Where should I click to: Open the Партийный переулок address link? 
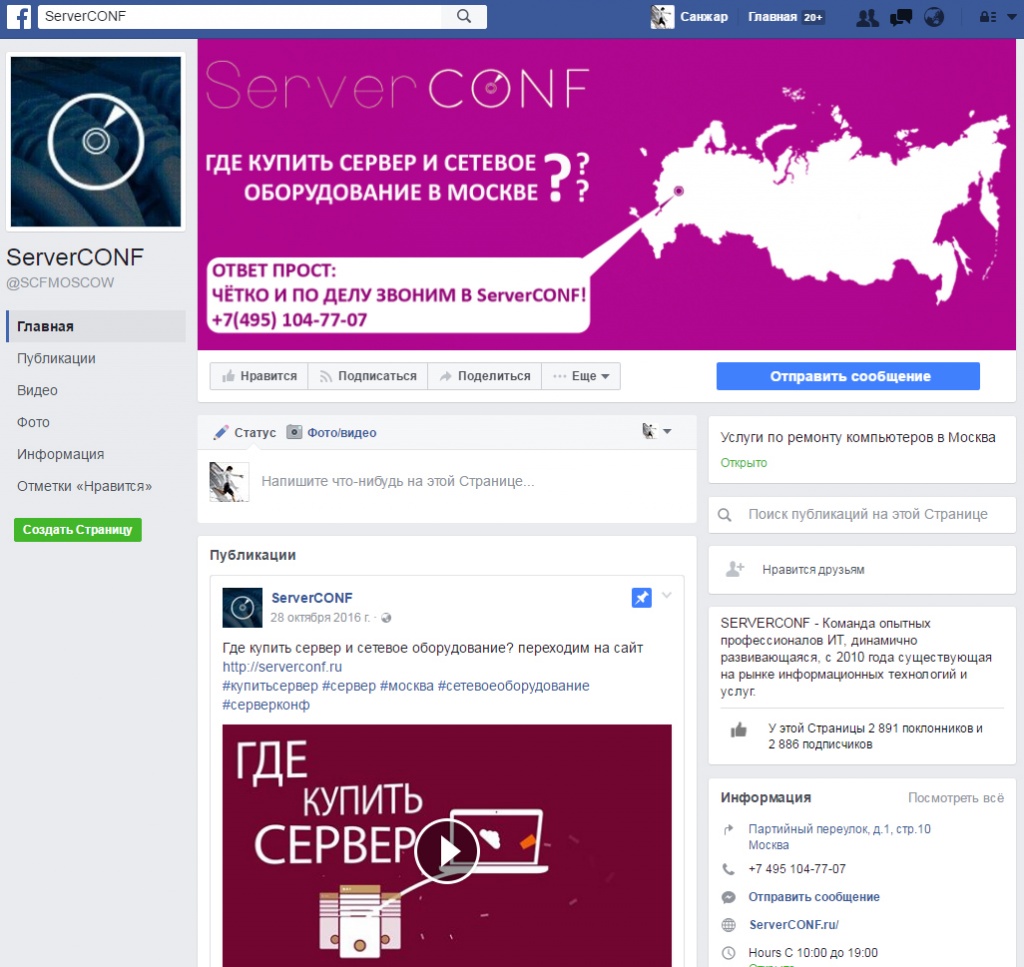coord(840,837)
